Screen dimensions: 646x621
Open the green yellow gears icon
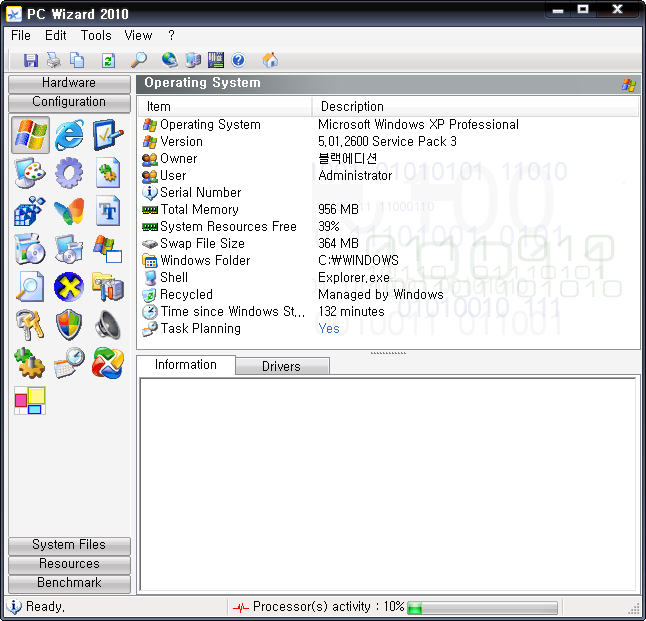[x=30, y=363]
